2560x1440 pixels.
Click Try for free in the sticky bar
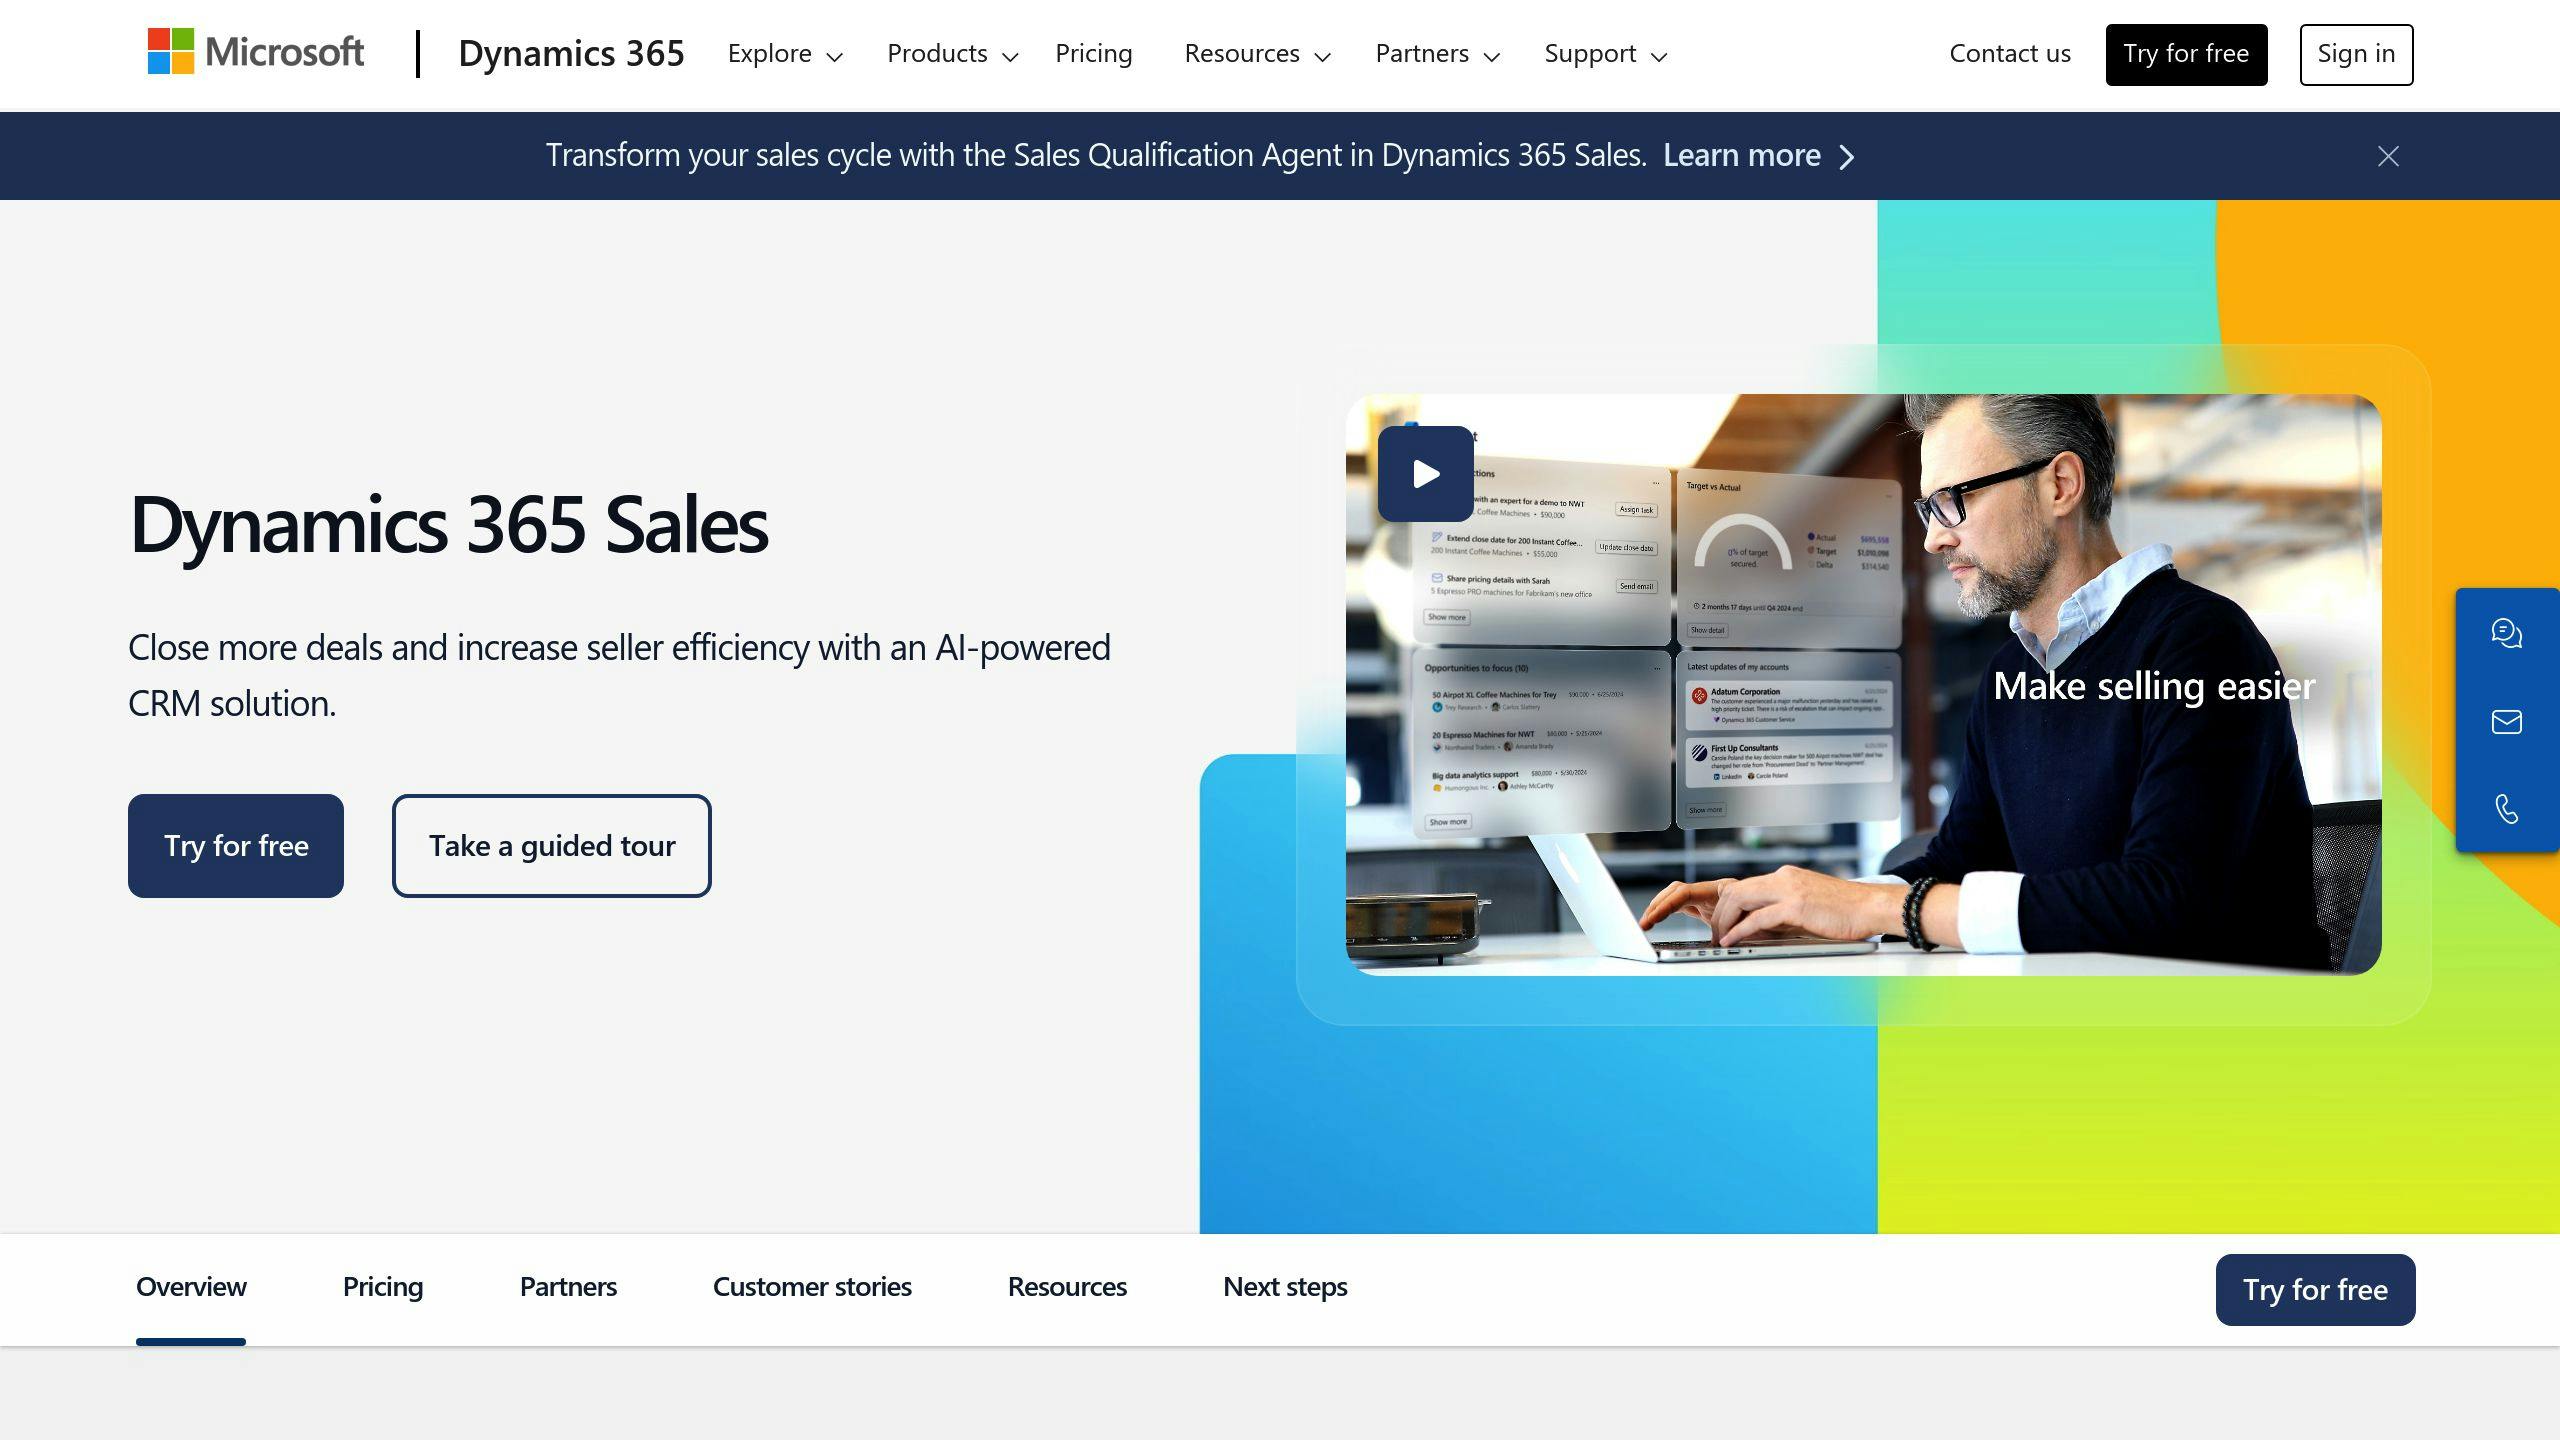(x=2315, y=1290)
